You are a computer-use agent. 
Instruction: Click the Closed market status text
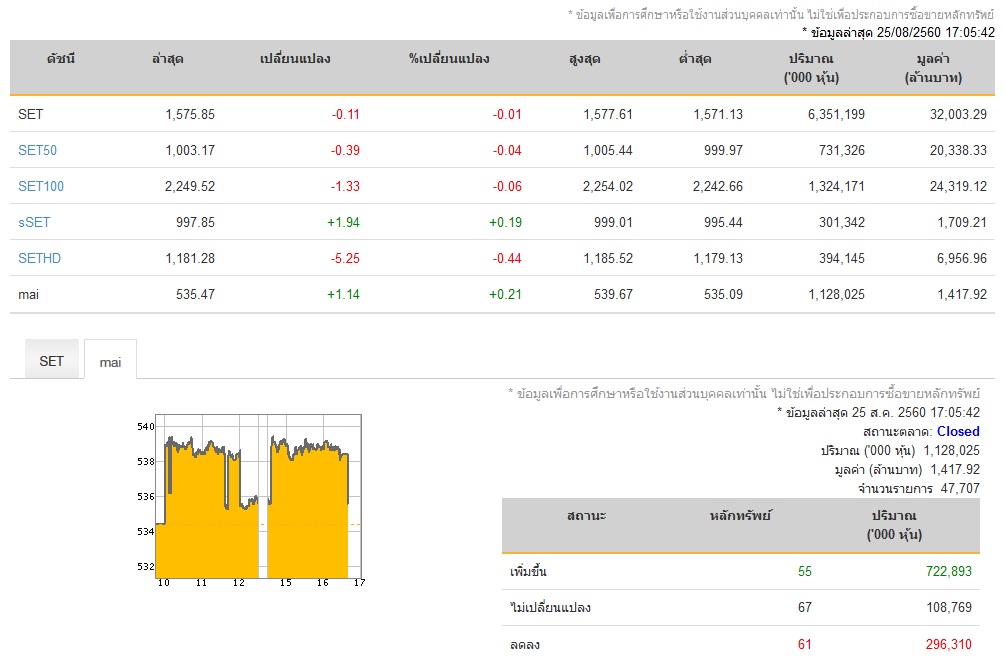958,431
